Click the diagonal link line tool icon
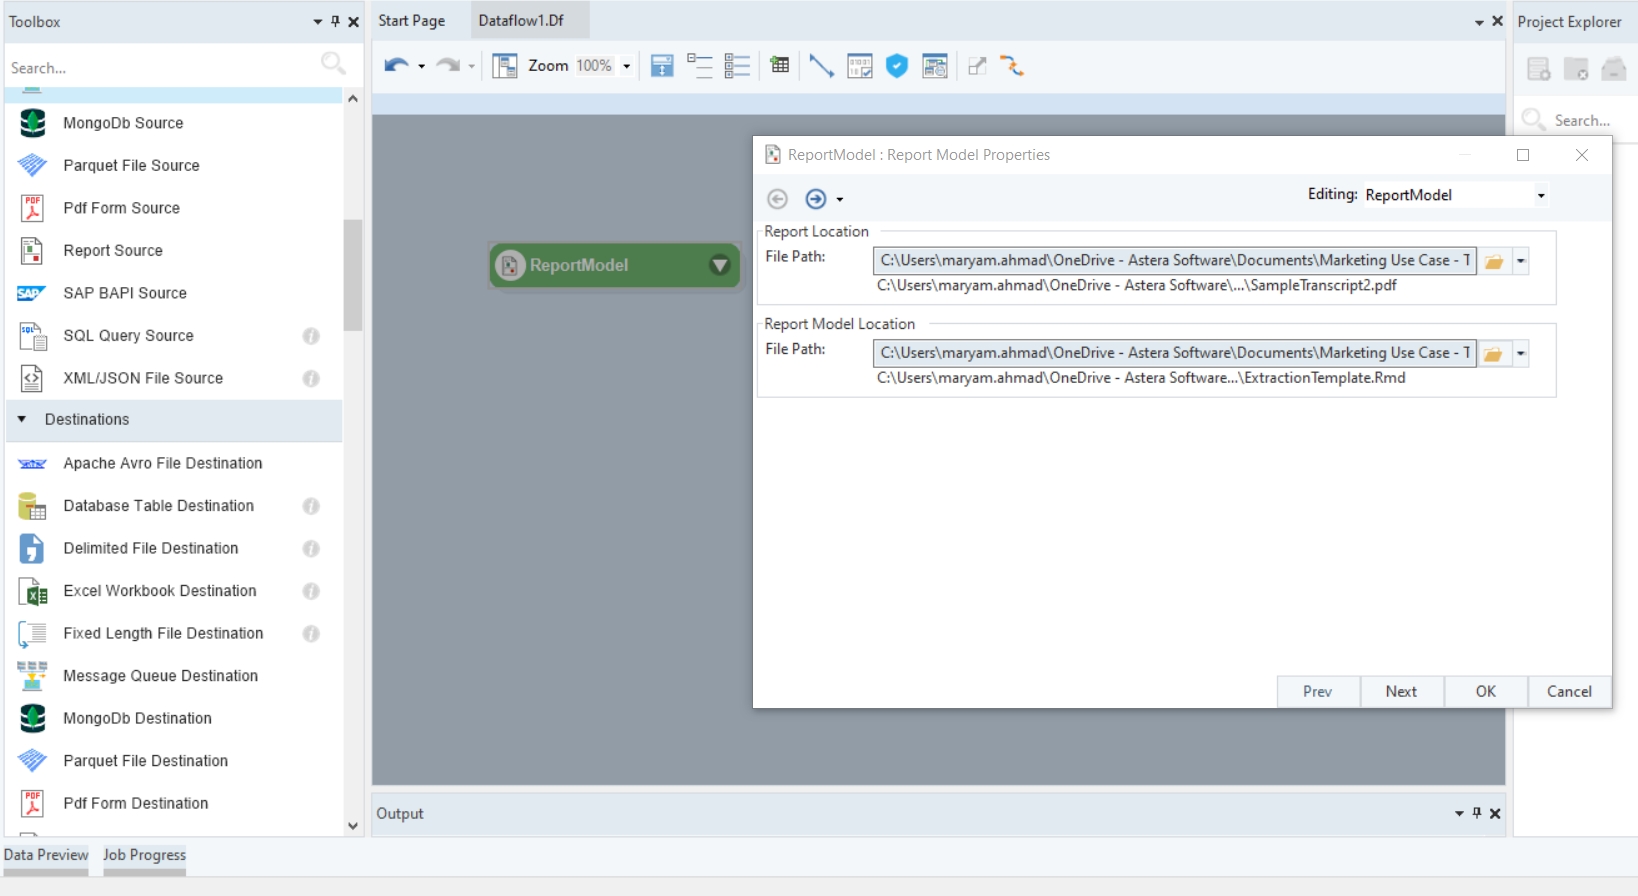 (821, 66)
